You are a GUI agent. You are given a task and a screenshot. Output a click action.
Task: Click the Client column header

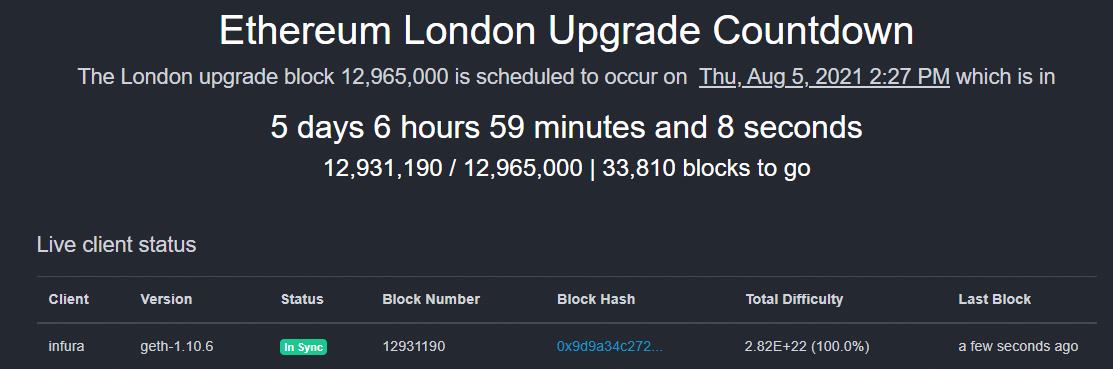[x=69, y=299]
